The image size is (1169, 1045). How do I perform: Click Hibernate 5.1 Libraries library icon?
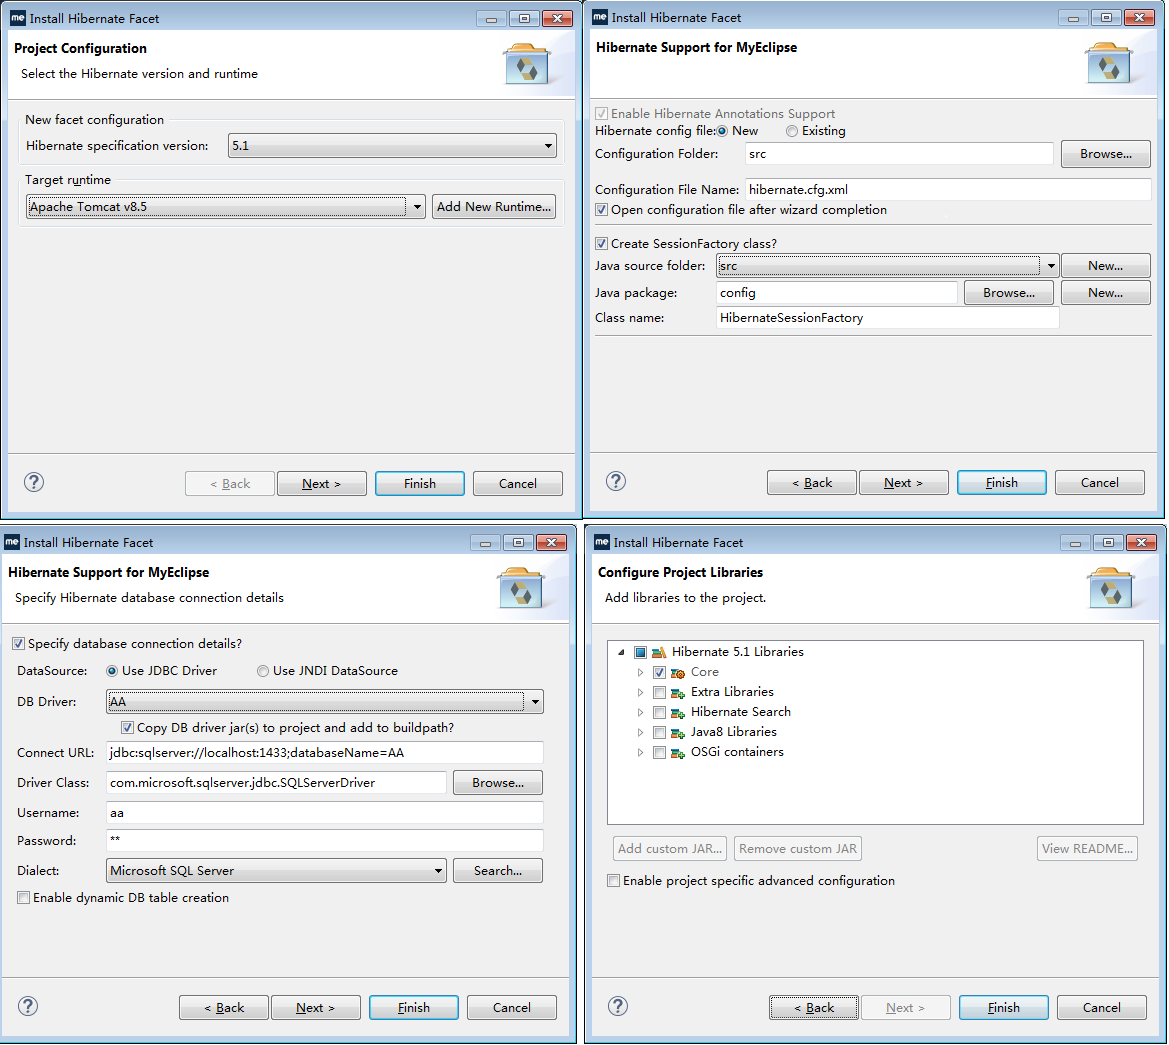point(658,652)
